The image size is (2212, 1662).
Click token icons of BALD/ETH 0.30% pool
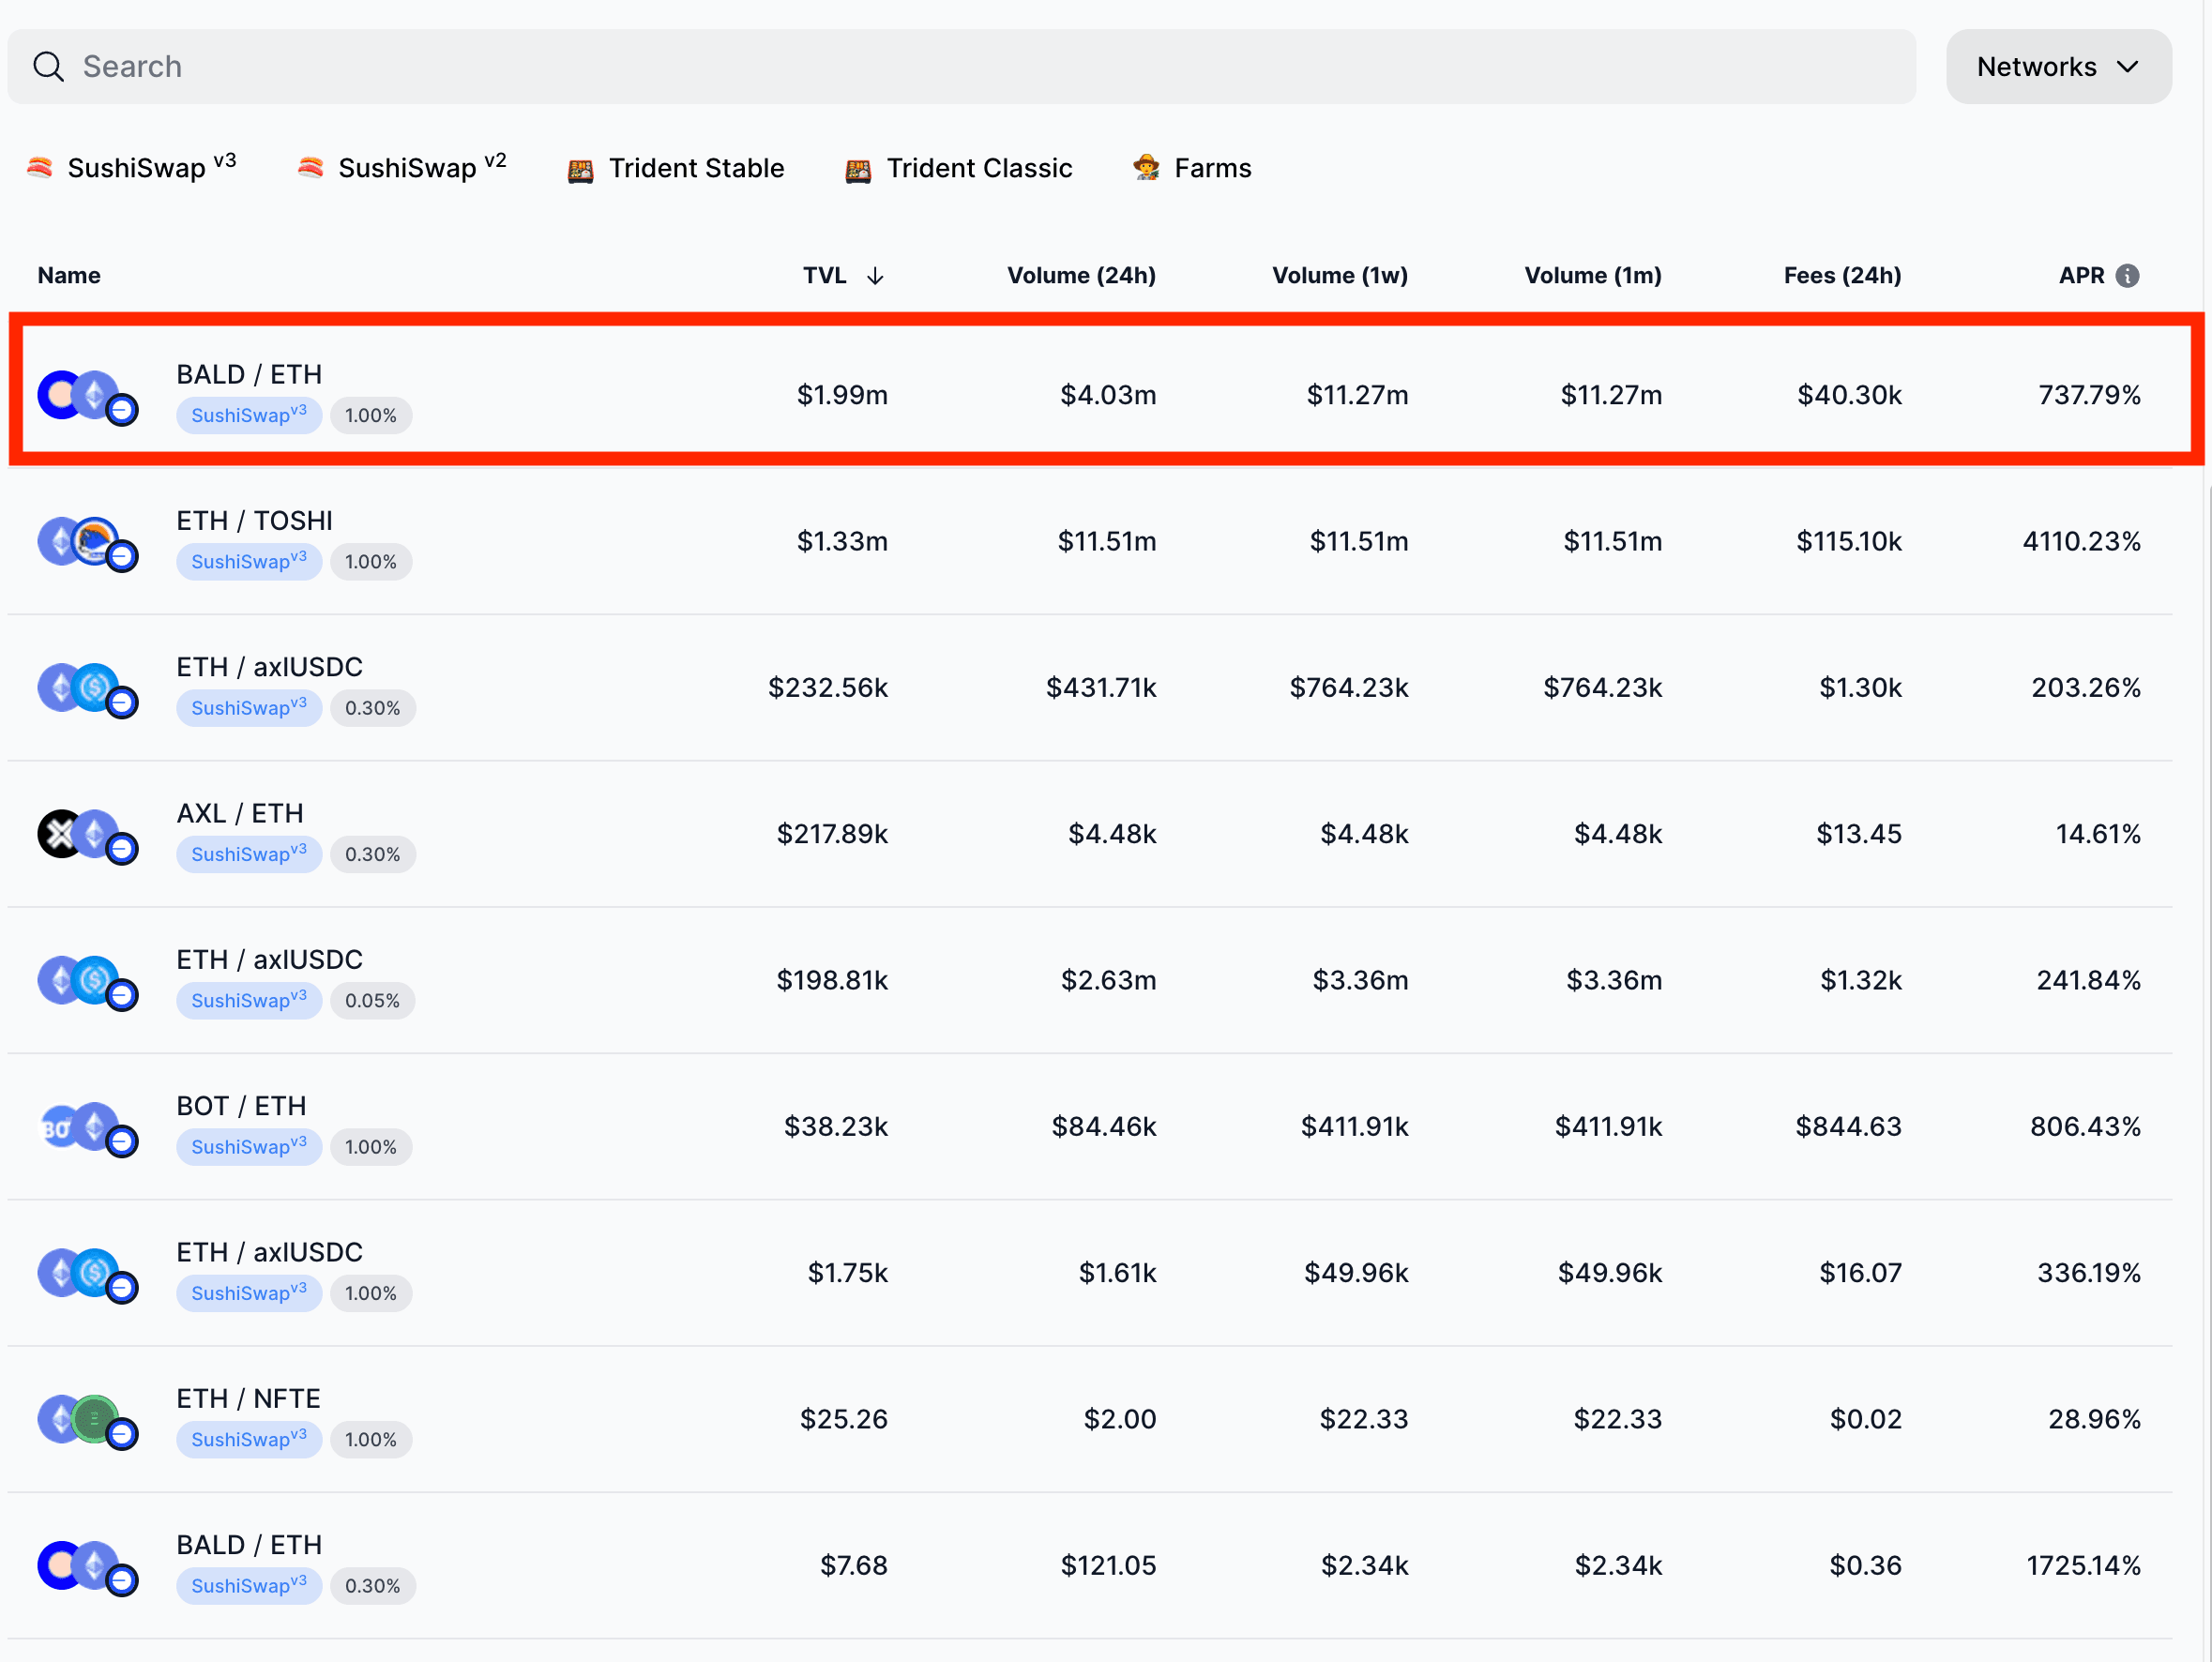point(88,1567)
